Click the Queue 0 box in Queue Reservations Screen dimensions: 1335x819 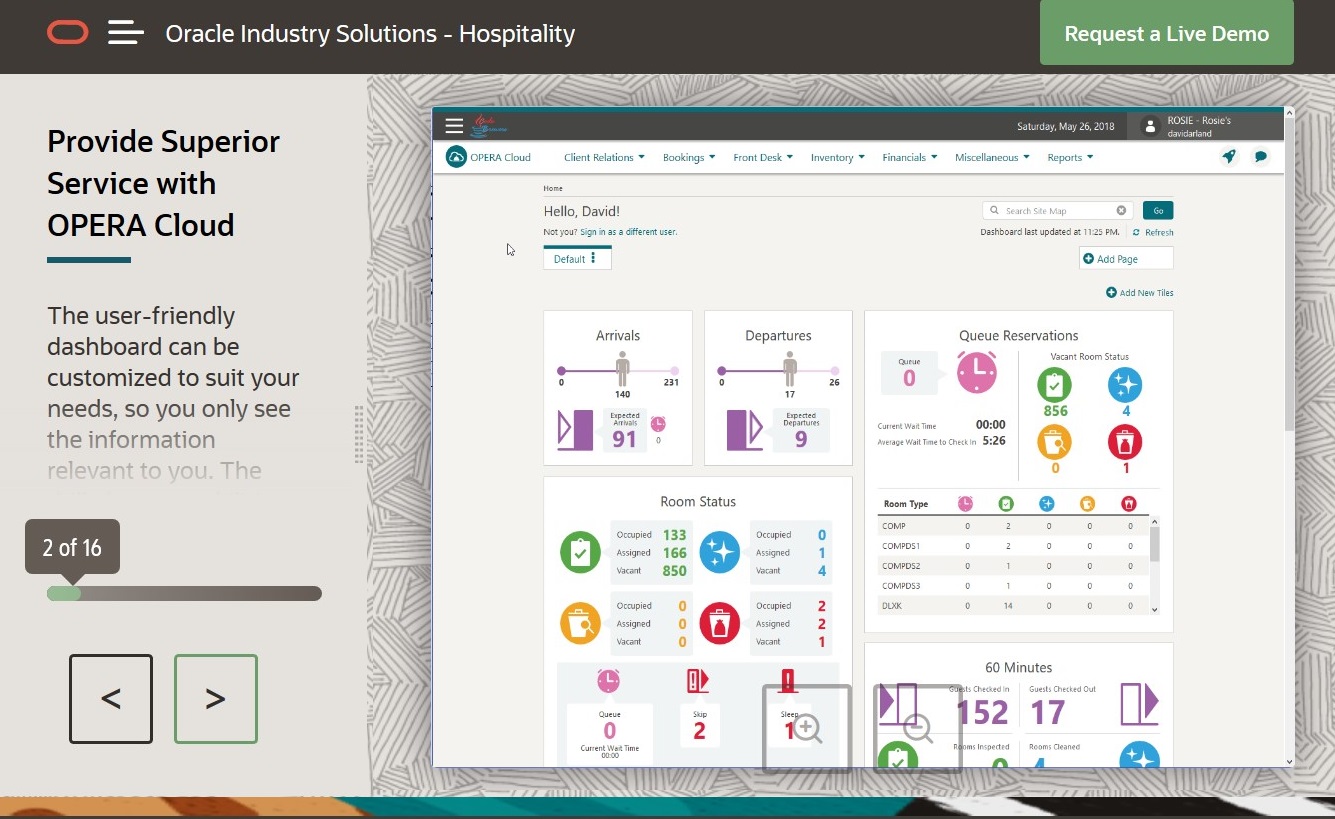(x=909, y=372)
